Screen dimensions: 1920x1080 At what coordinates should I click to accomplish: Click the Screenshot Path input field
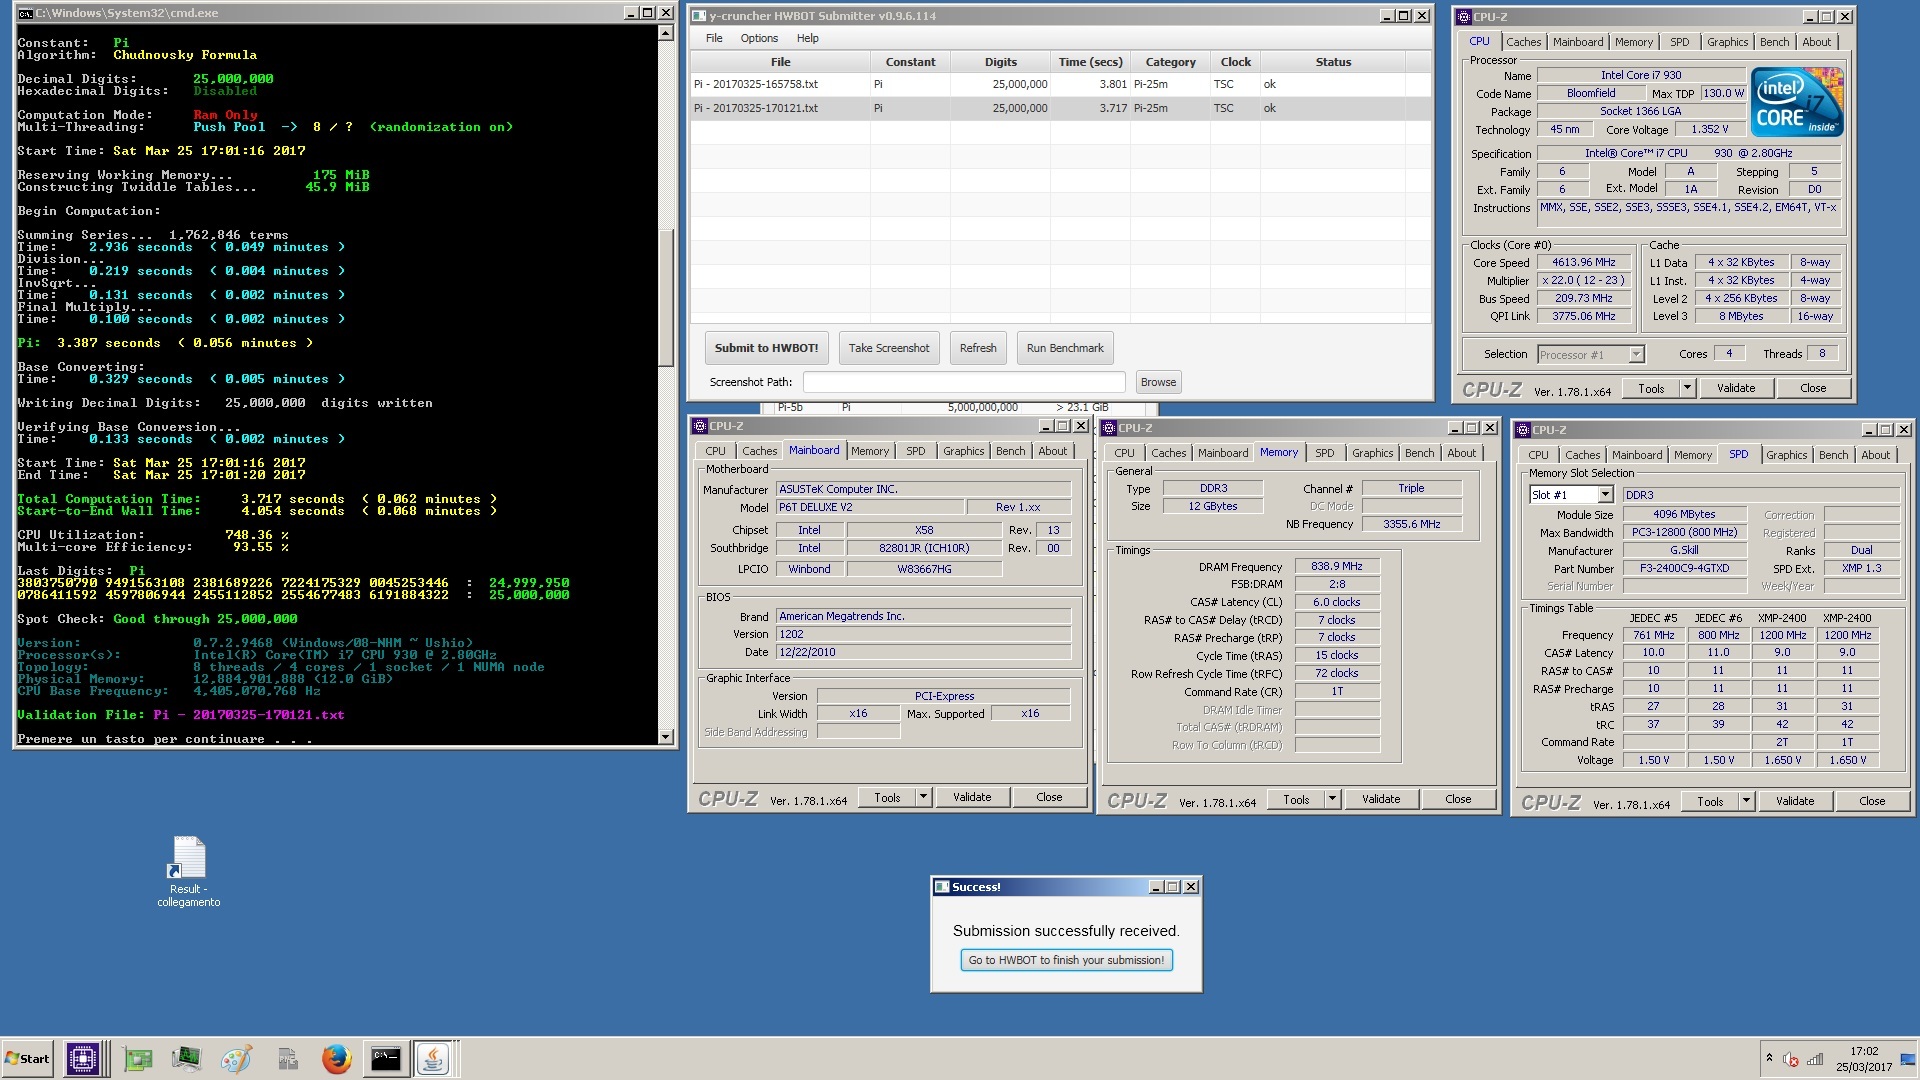964,382
